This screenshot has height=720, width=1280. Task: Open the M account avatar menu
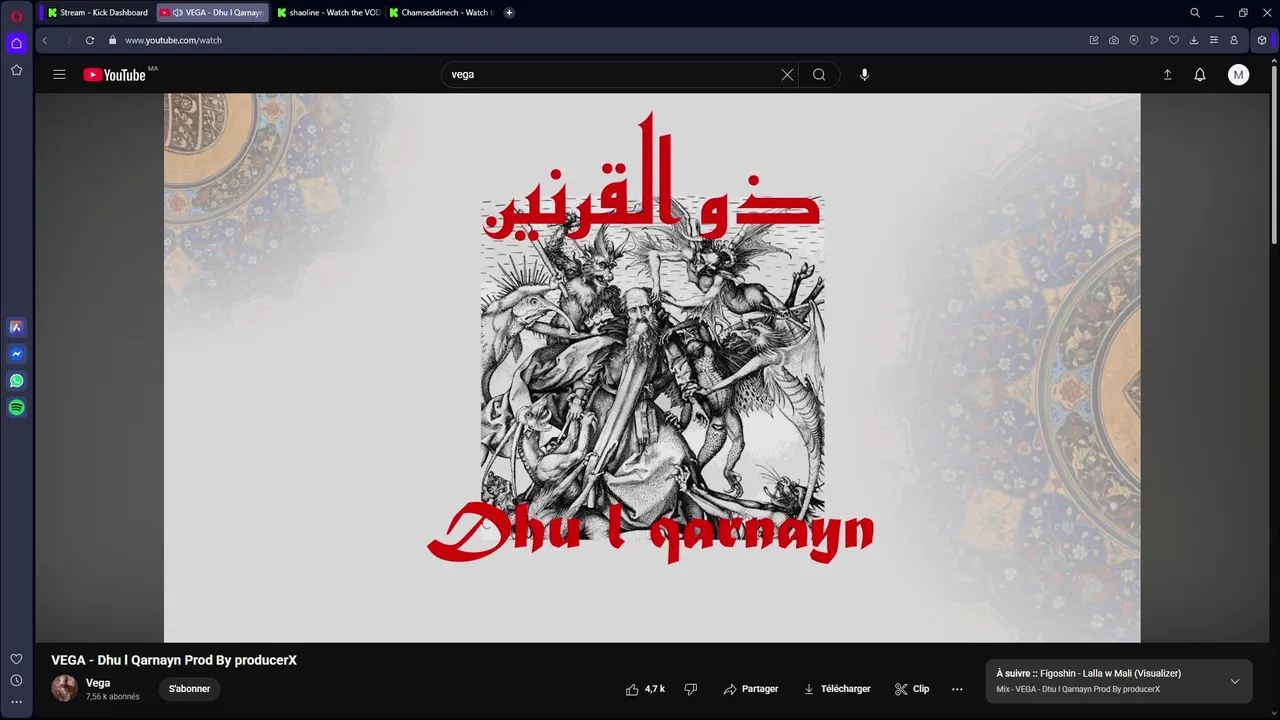click(1238, 74)
